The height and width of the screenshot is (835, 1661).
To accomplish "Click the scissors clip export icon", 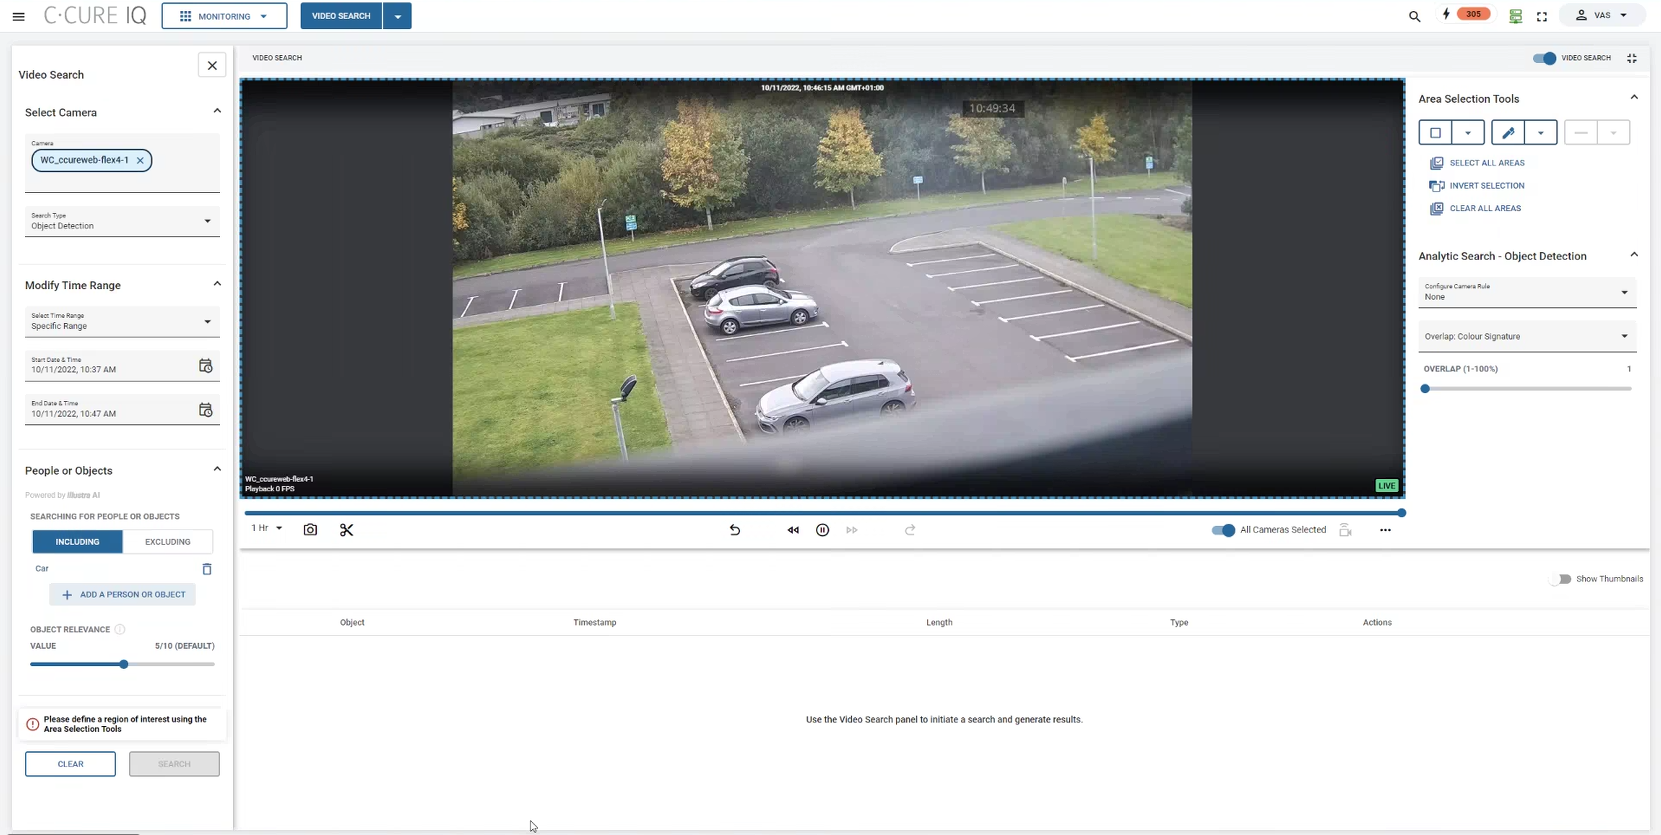I will (x=346, y=530).
